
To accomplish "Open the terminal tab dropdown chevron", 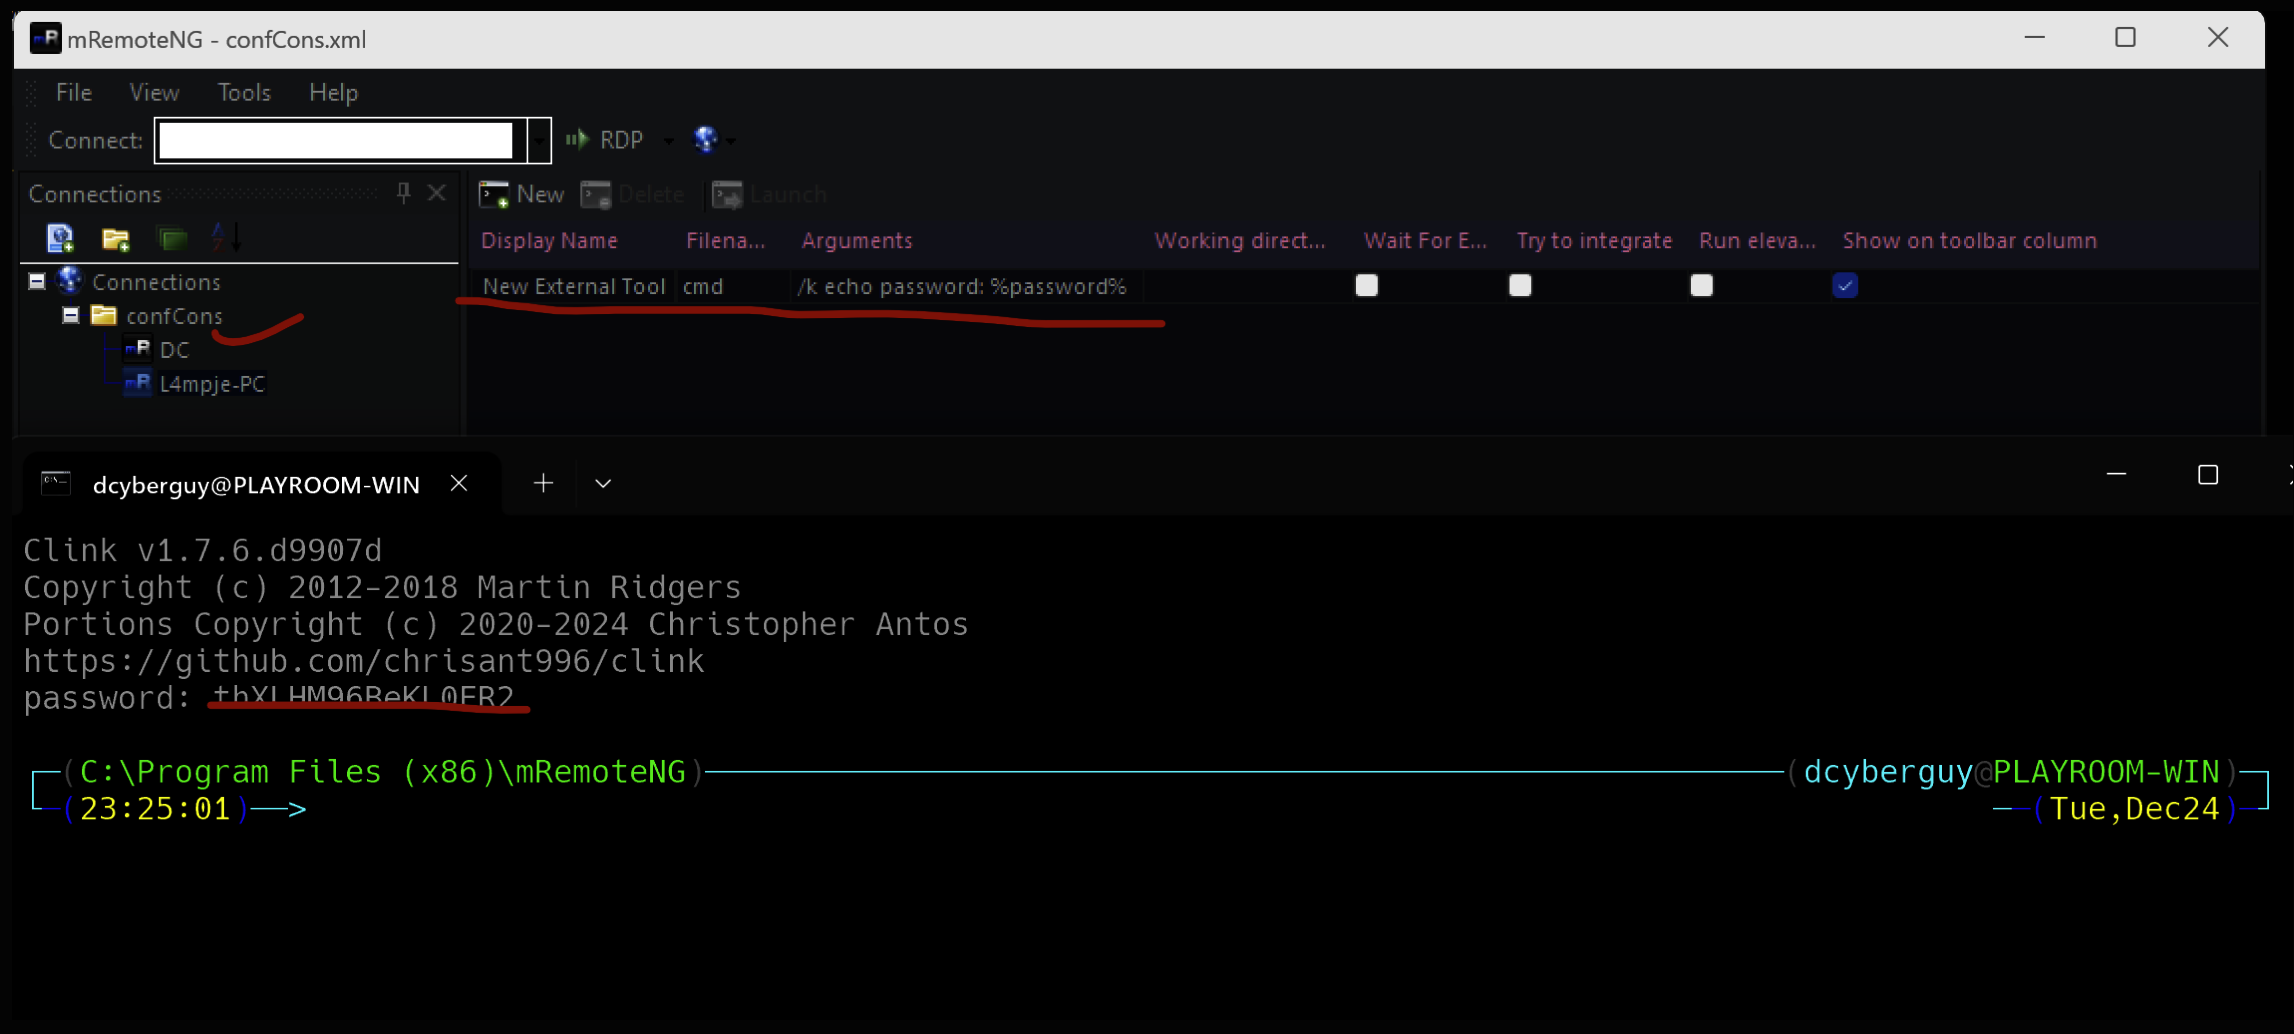I will (x=603, y=484).
